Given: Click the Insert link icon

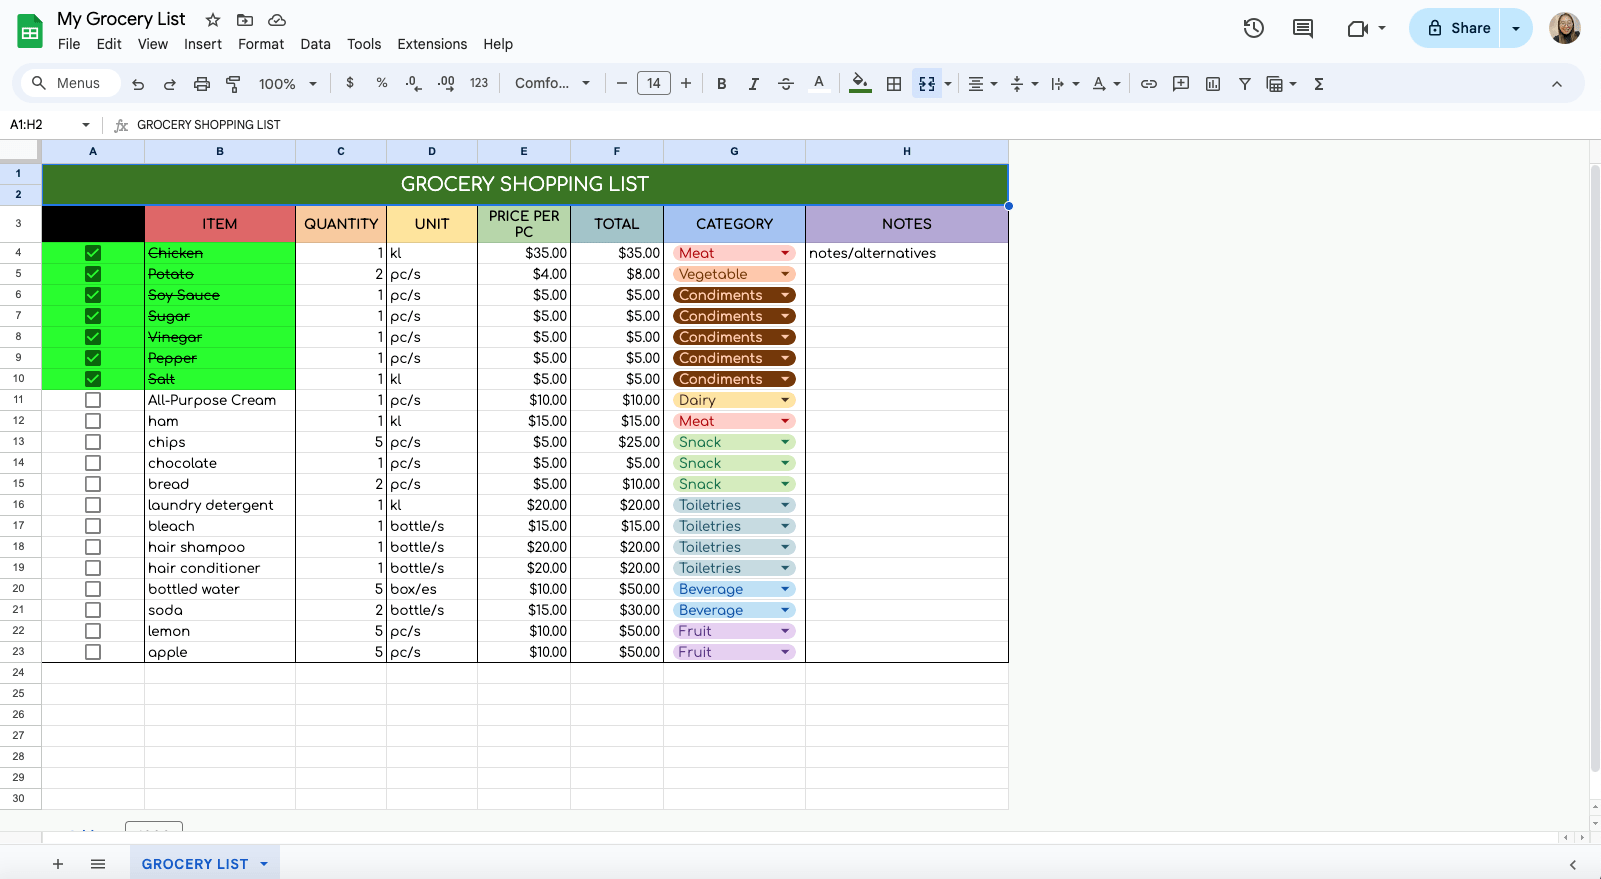Looking at the screenshot, I should [1149, 84].
